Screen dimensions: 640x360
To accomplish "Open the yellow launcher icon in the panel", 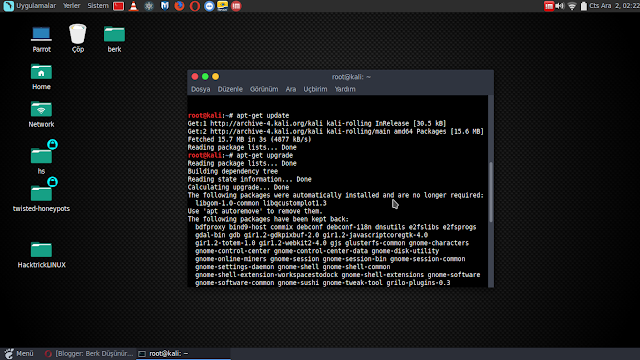I will click(x=222, y=6).
